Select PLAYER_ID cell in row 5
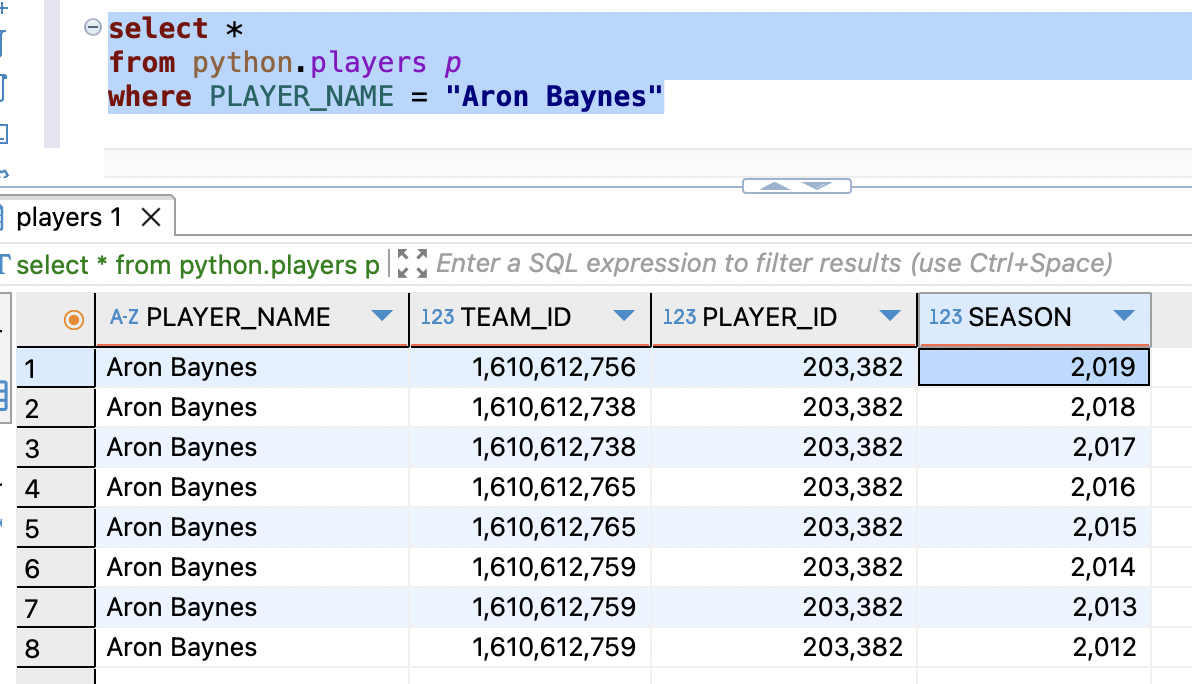 coord(785,527)
